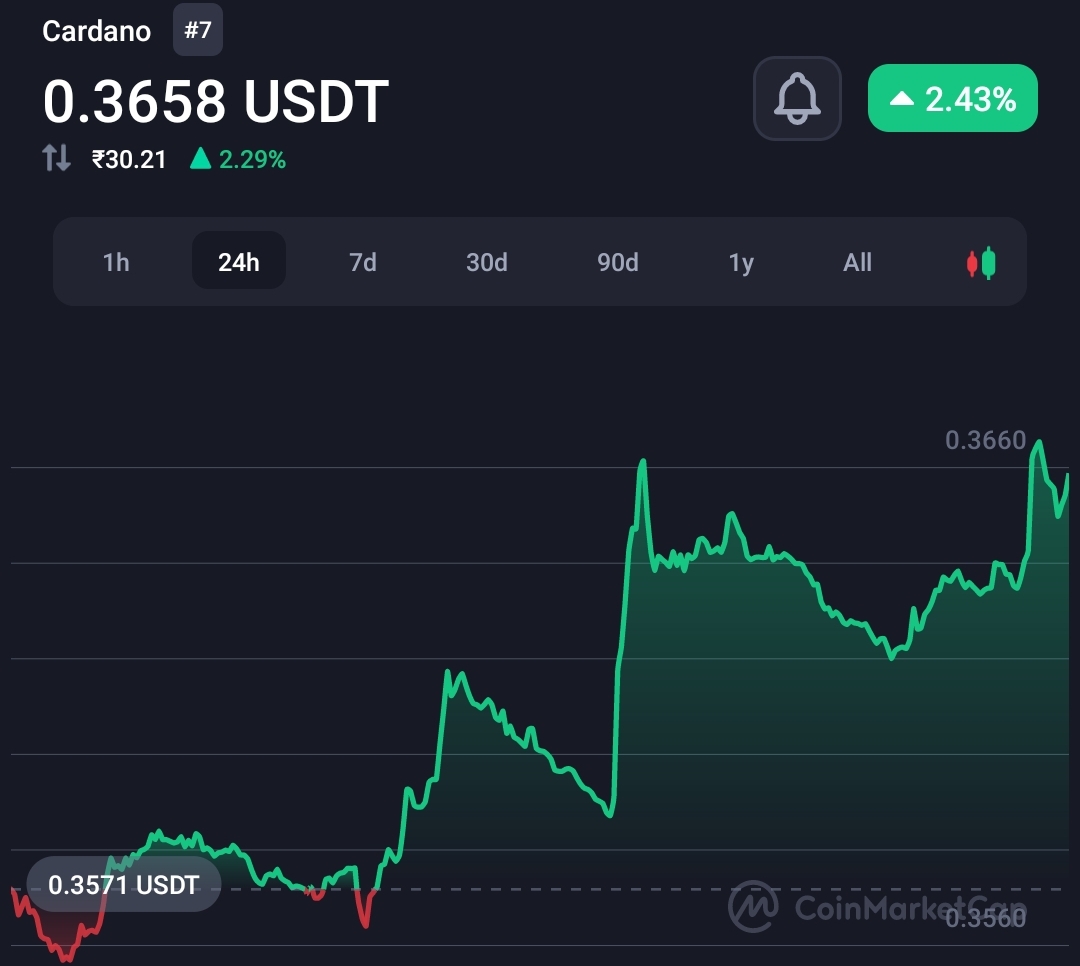
Task: Tap the Cardano coin name
Action: click(96, 31)
